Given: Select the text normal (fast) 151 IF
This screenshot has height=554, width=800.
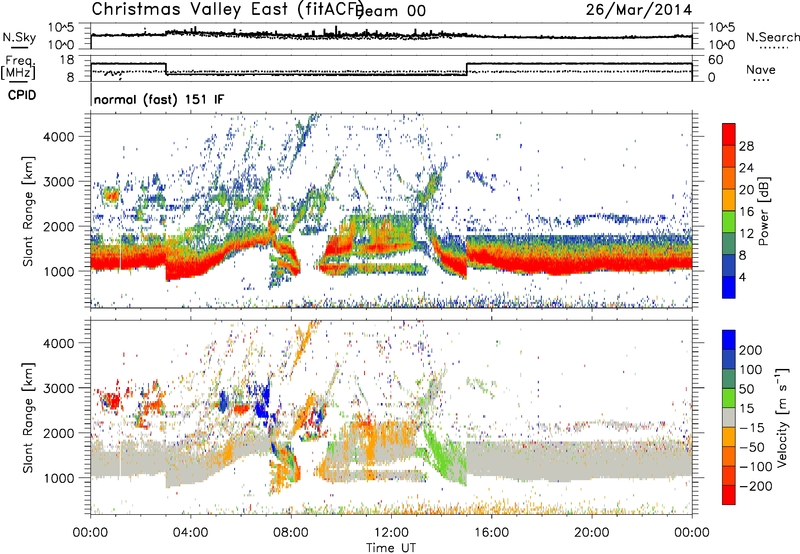Looking at the screenshot, I should coord(159,99).
